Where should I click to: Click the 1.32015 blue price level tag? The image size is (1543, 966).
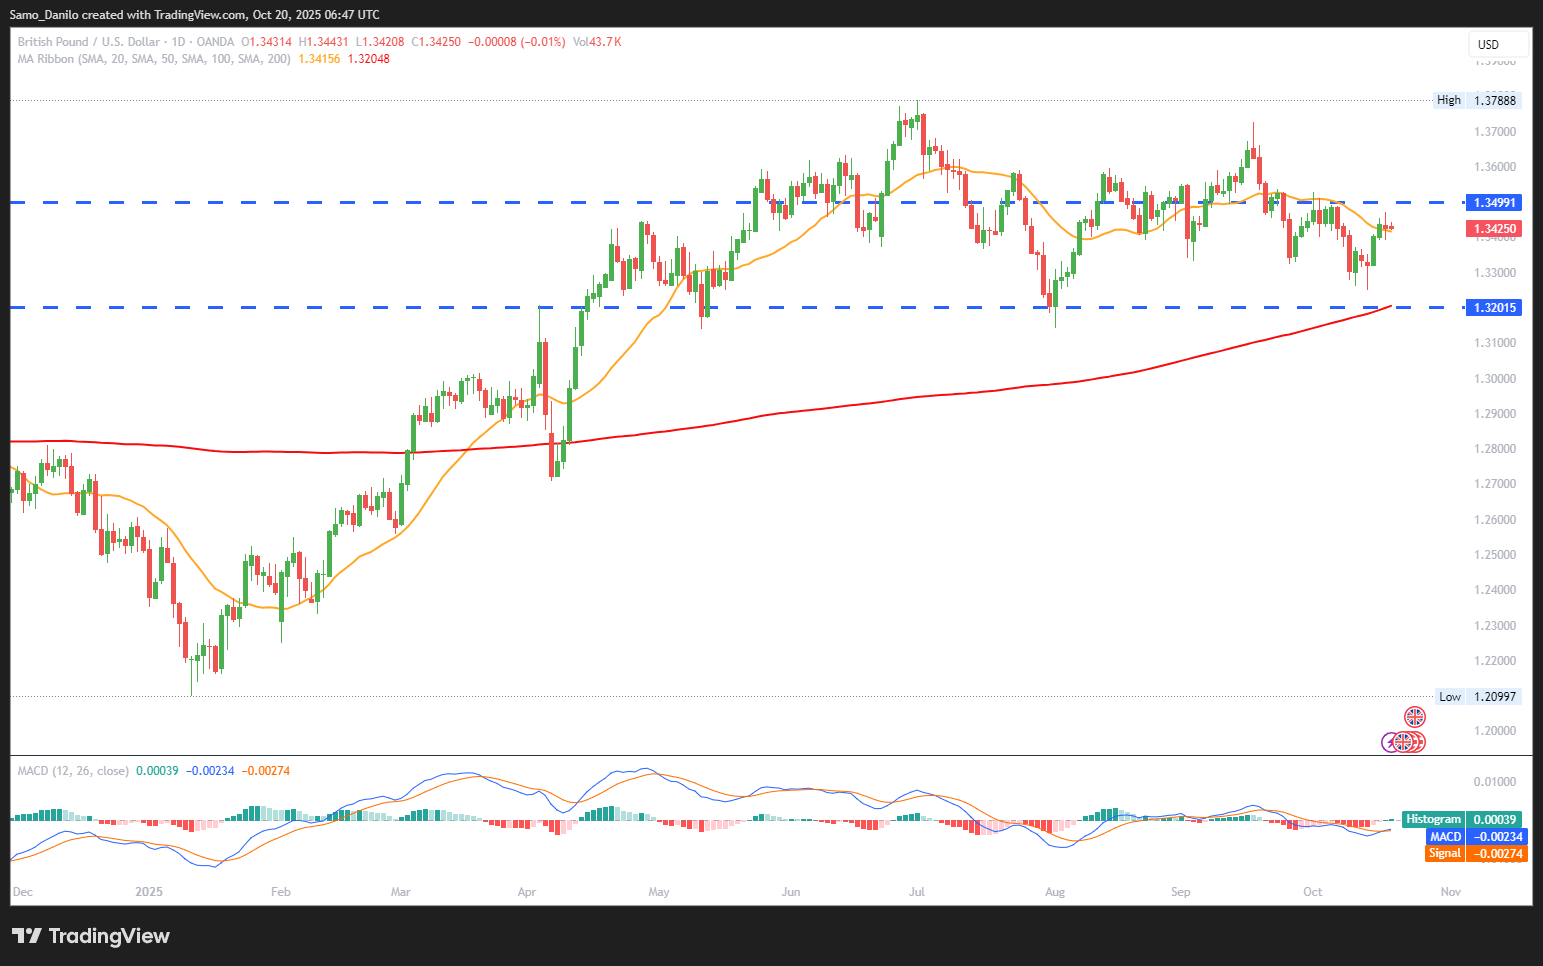(1494, 307)
